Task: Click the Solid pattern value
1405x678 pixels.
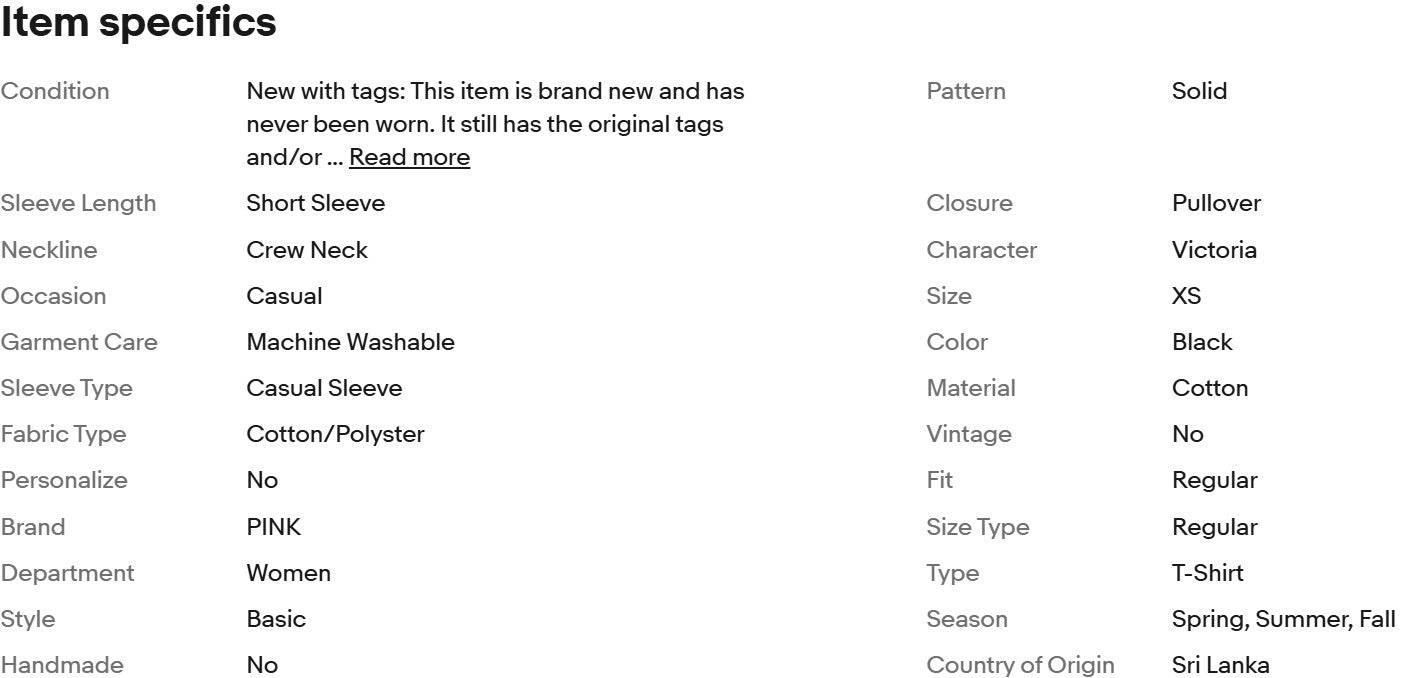Action: [x=1199, y=91]
